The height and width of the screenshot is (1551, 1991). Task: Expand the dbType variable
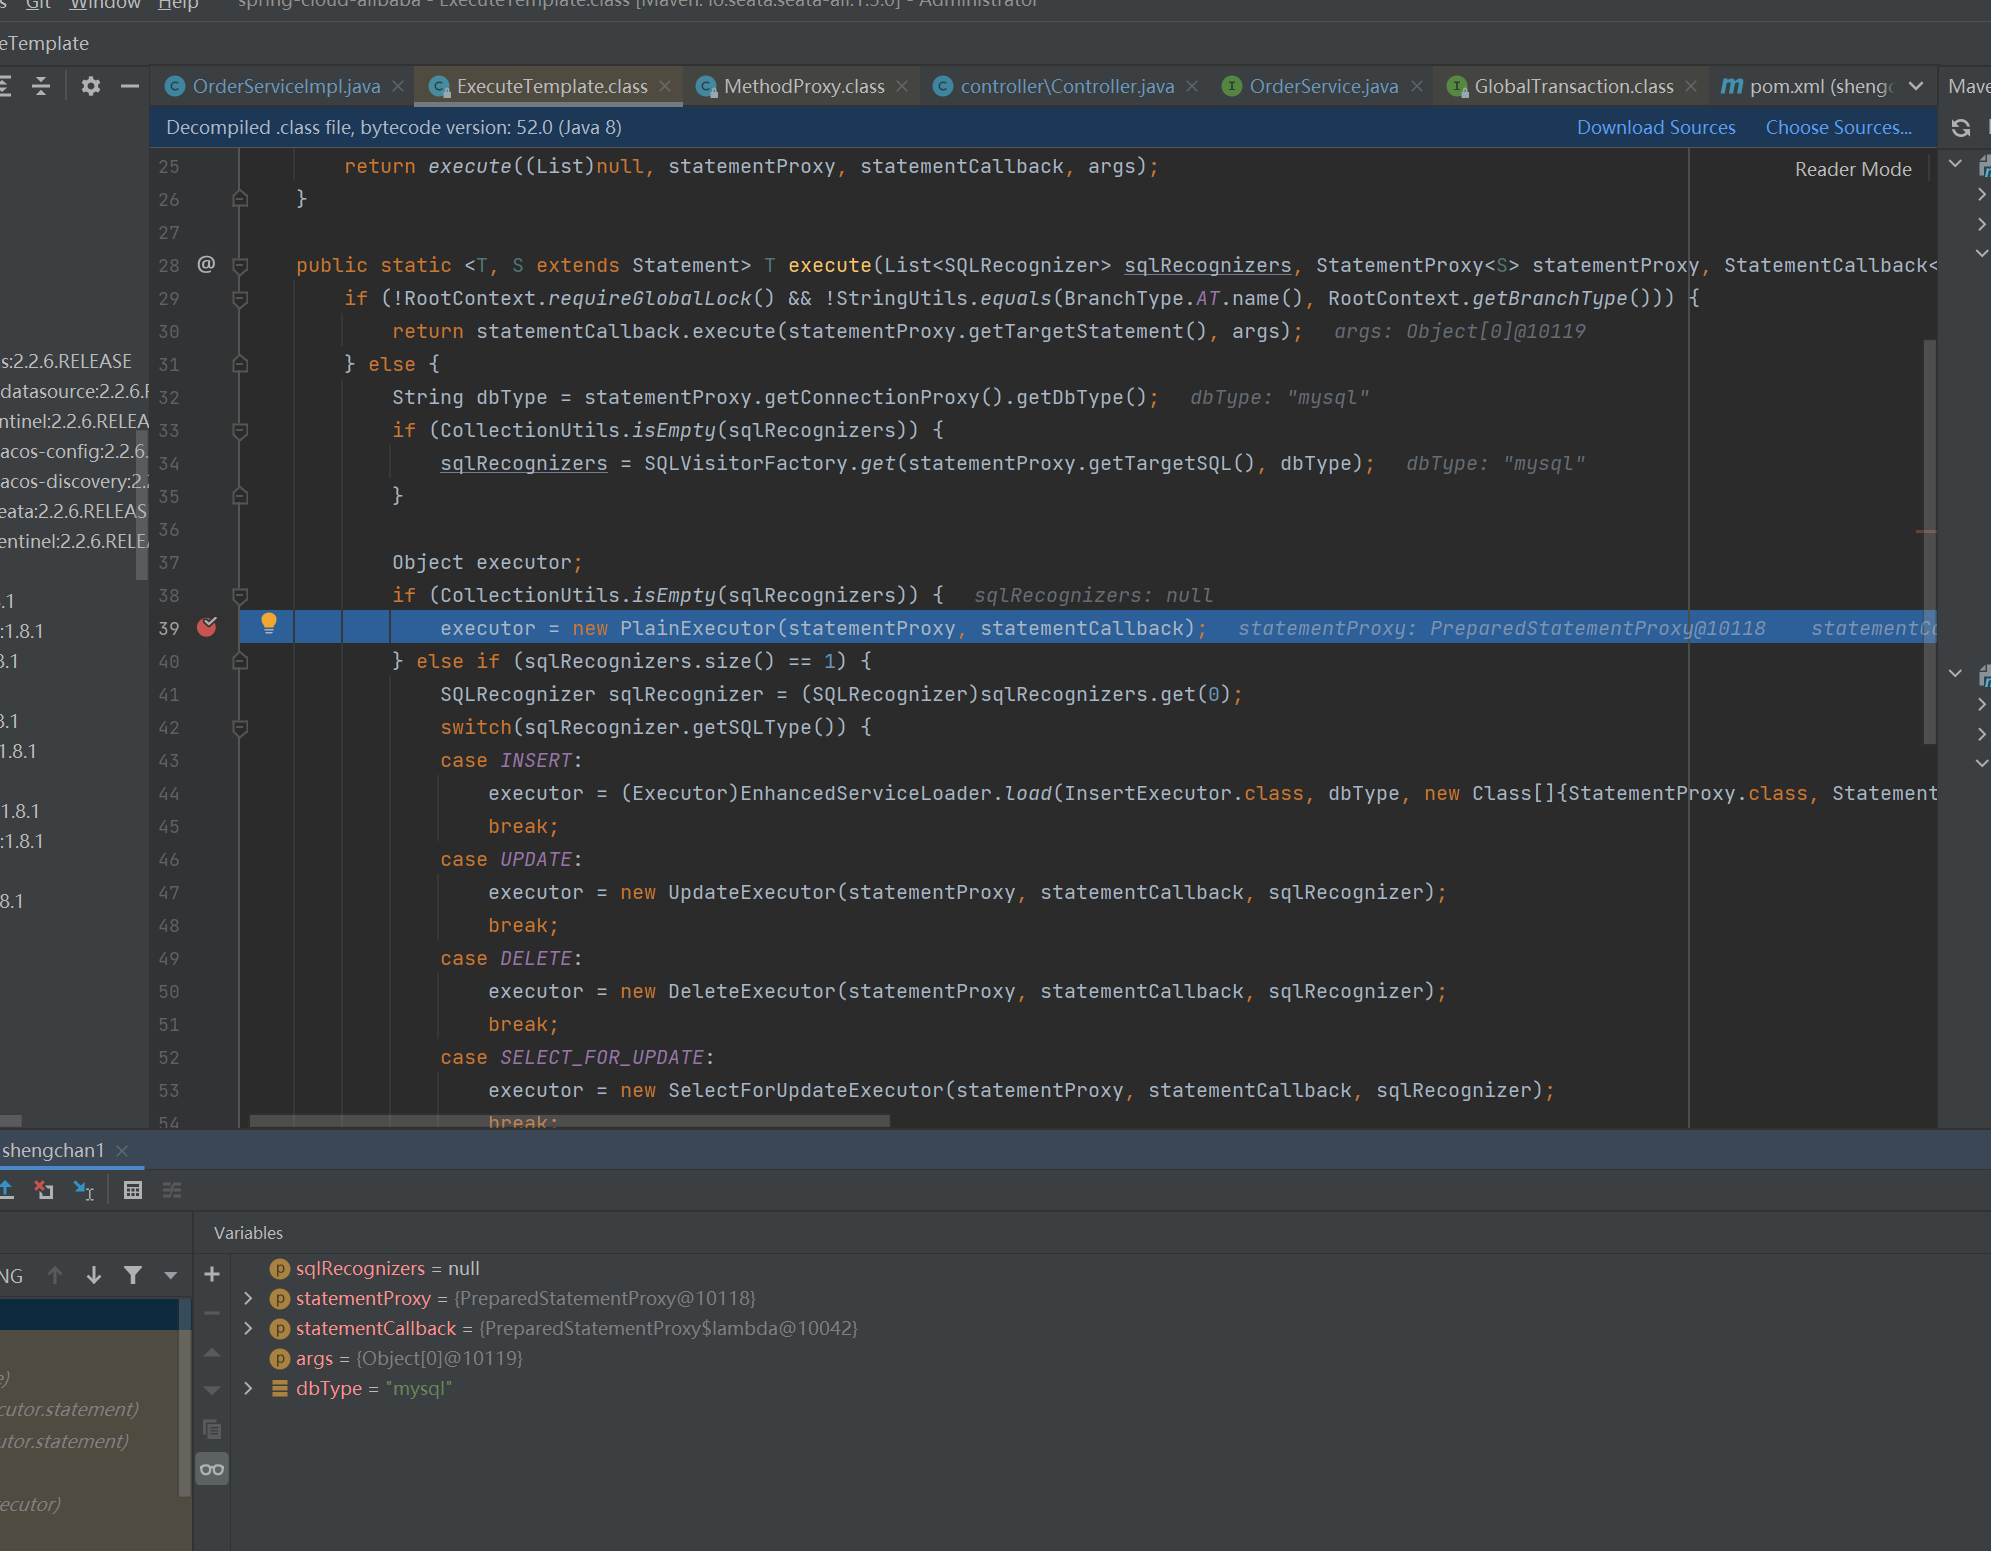point(248,1388)
